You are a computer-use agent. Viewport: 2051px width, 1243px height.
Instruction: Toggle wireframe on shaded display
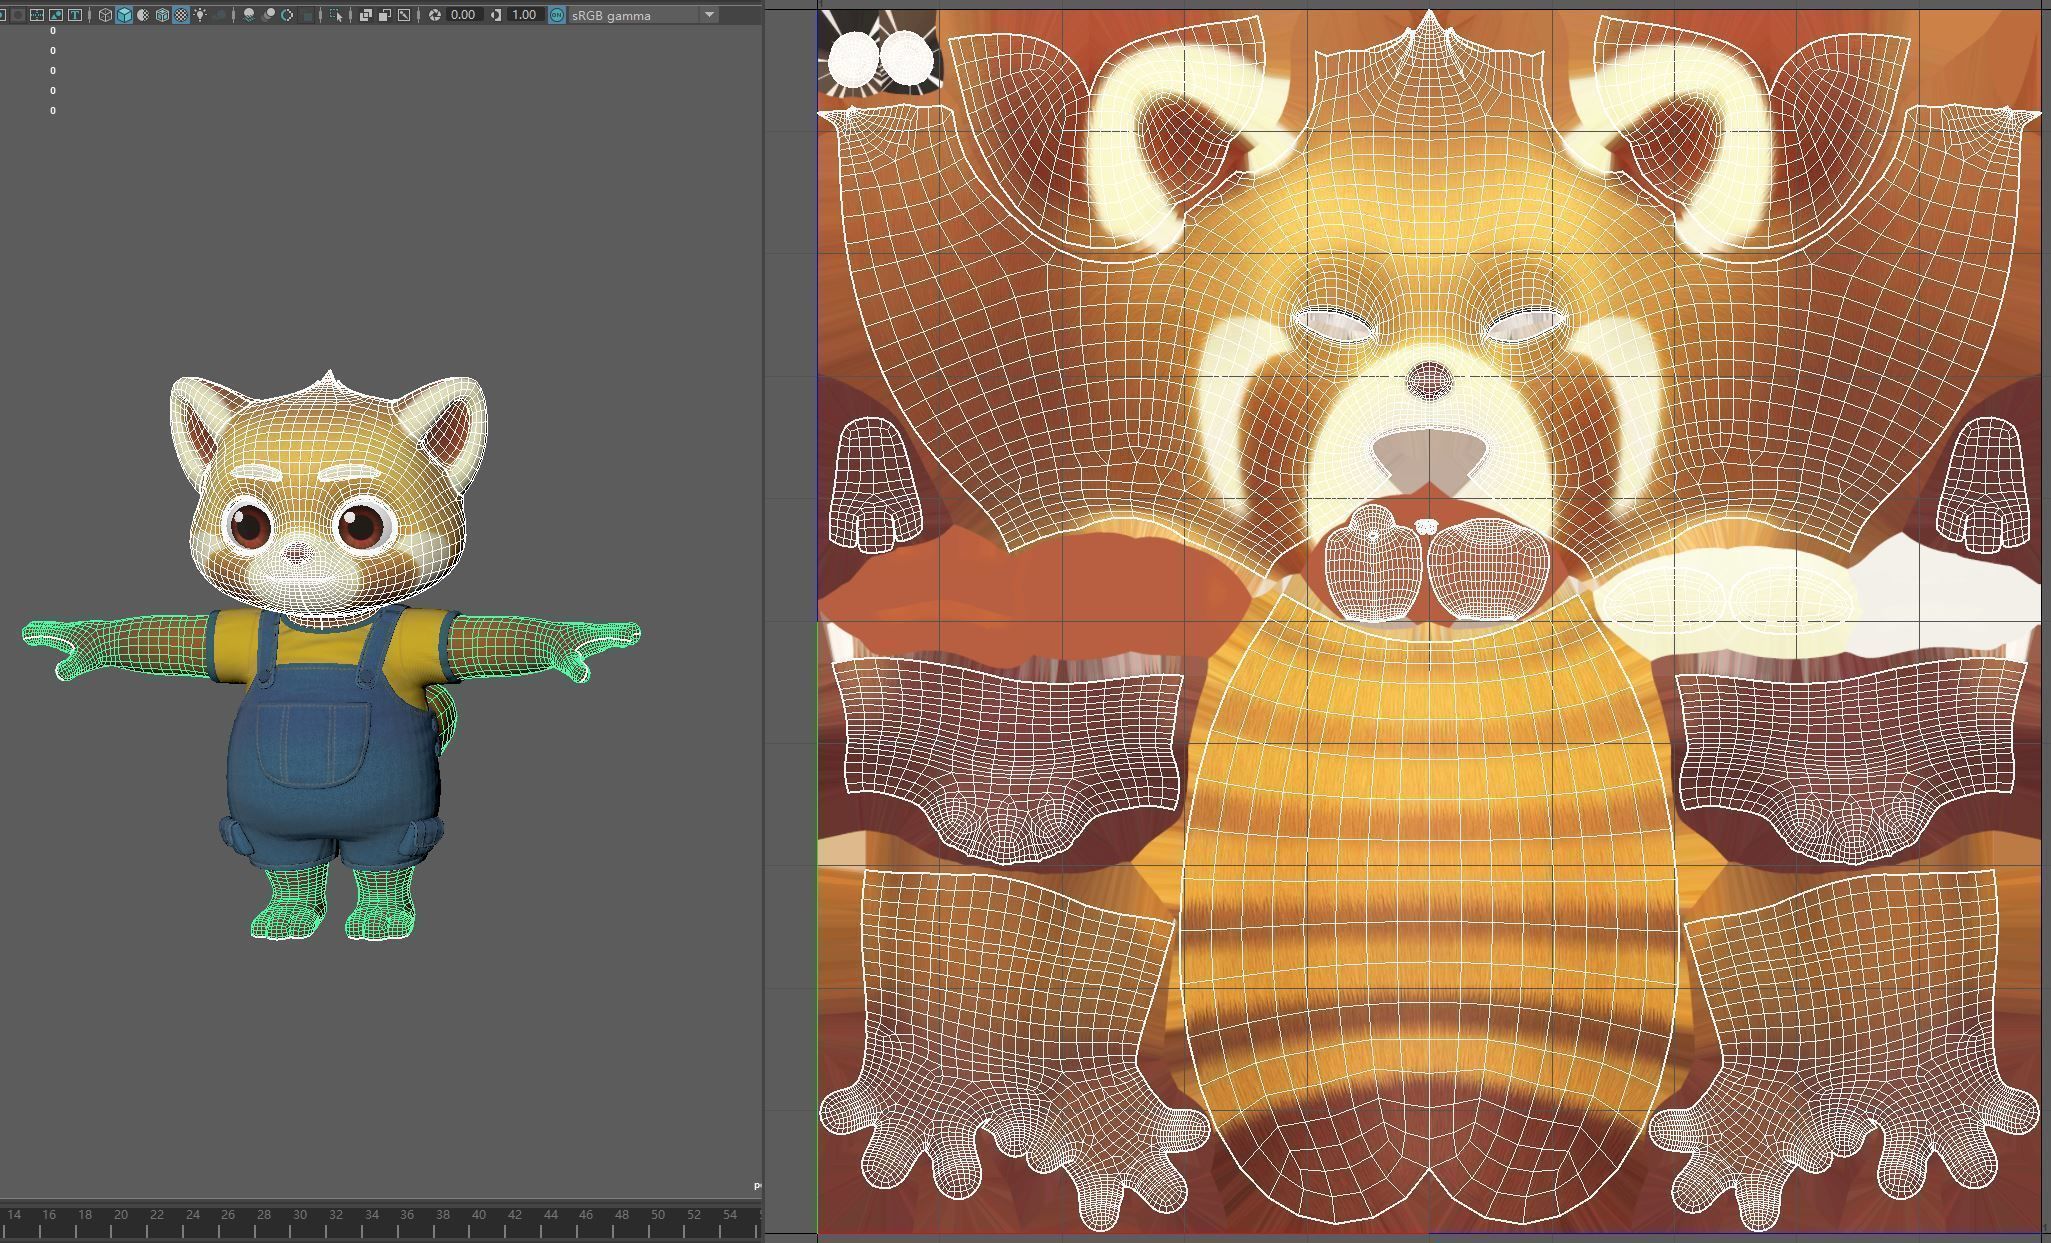tap(162, 15)
